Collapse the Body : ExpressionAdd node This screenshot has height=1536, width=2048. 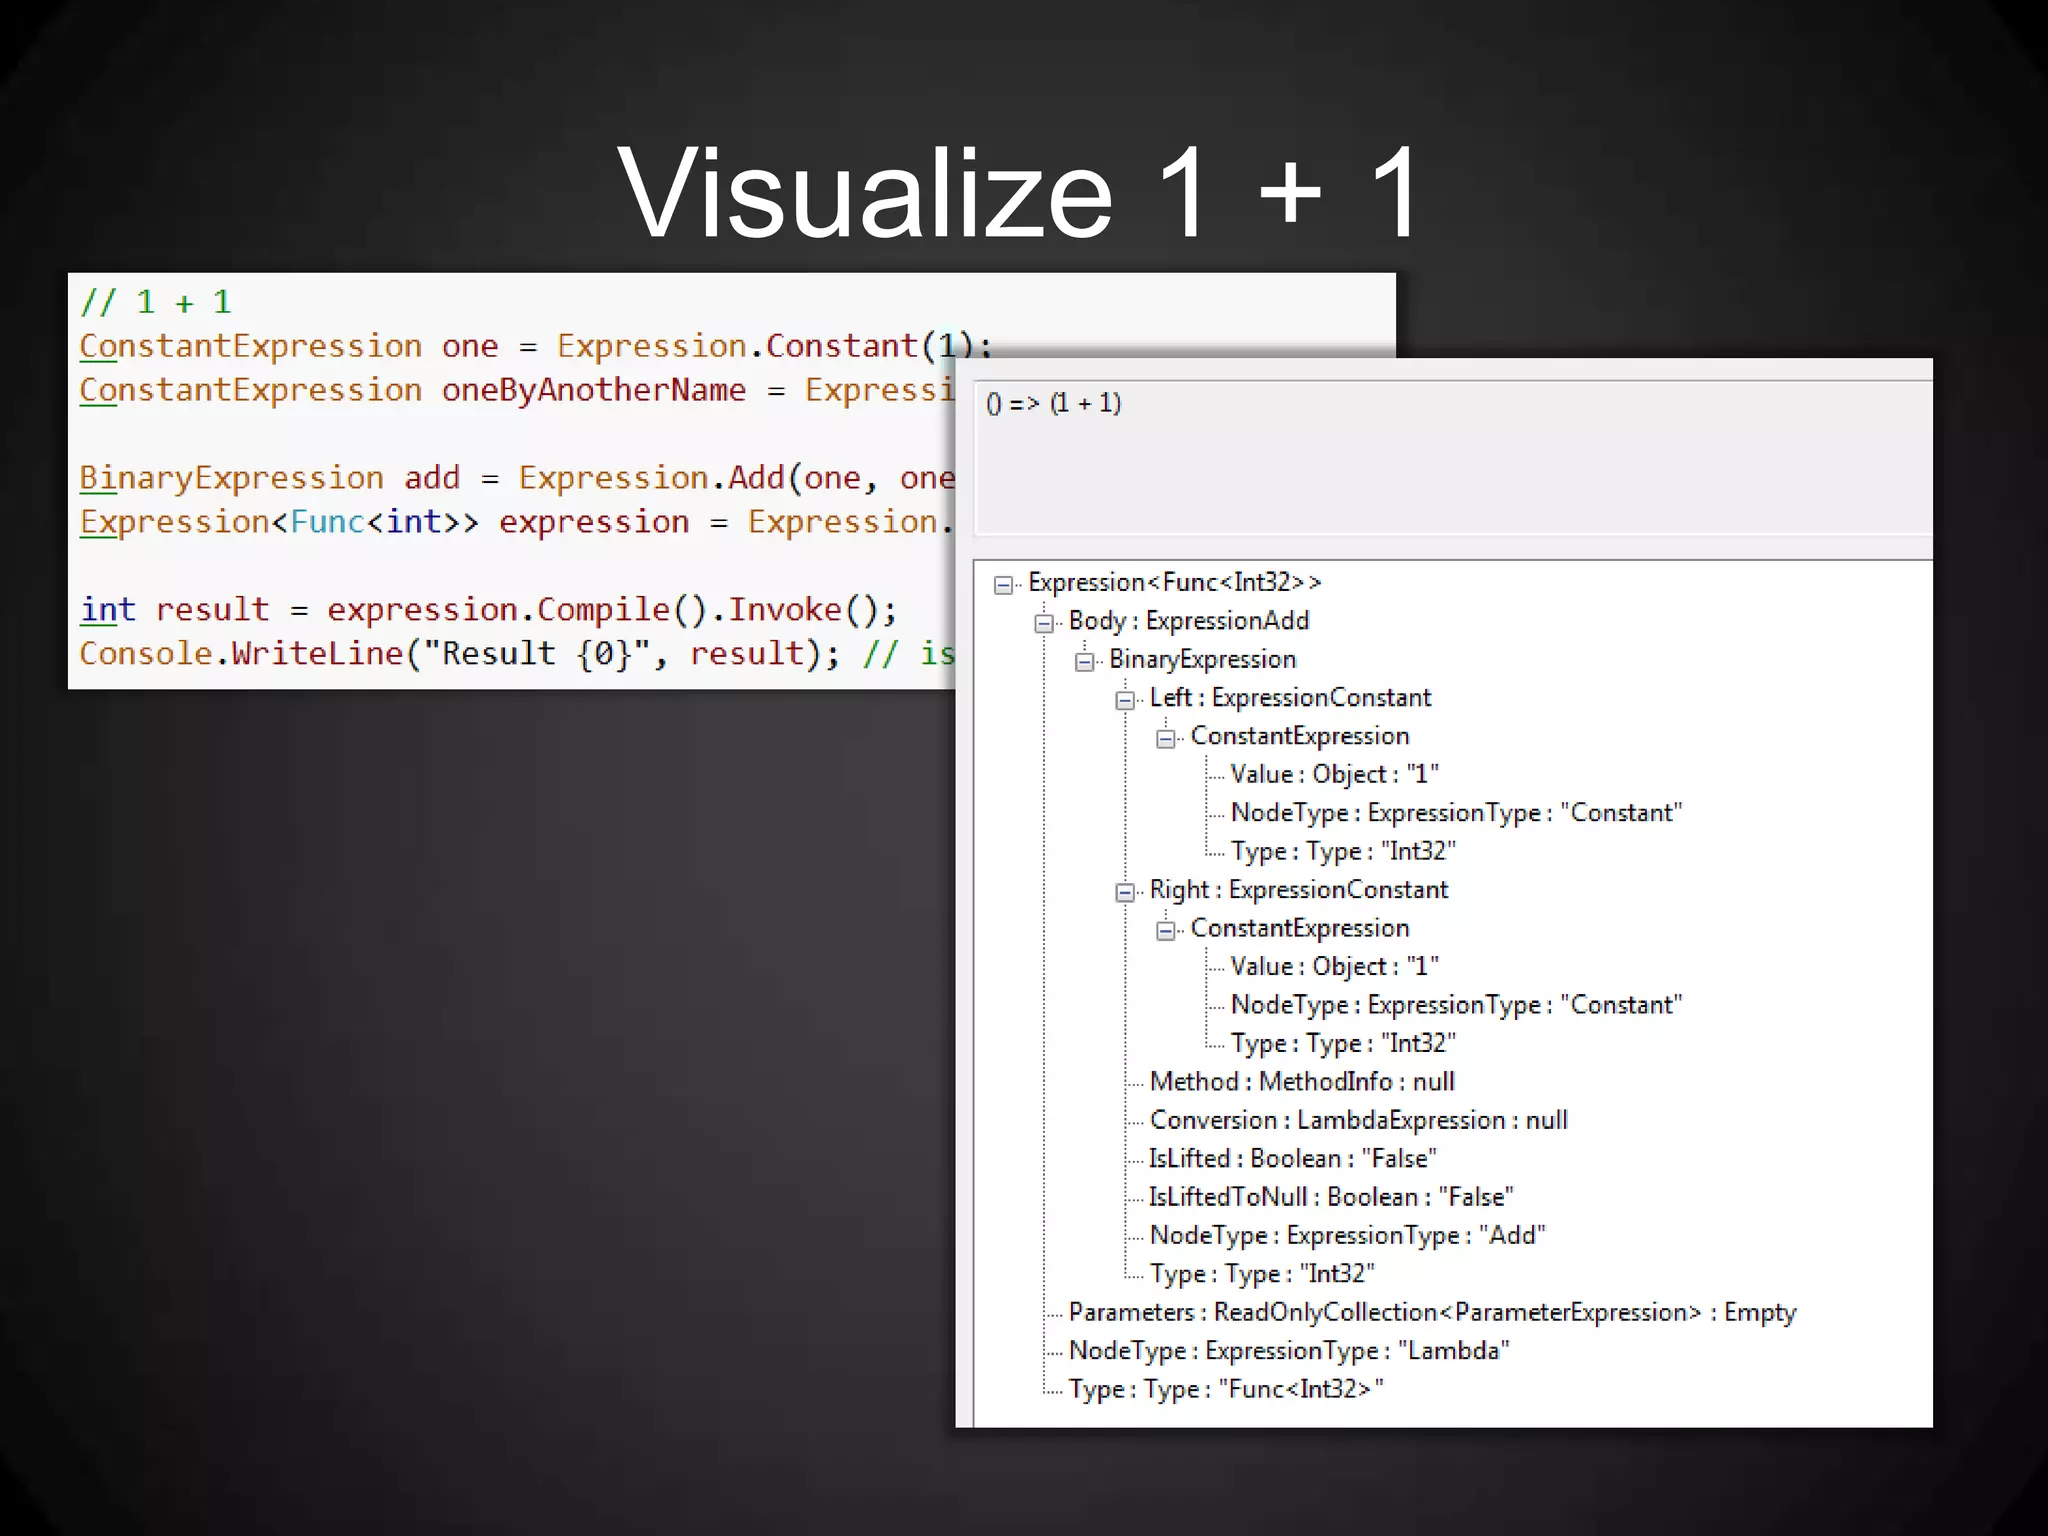1044,623
